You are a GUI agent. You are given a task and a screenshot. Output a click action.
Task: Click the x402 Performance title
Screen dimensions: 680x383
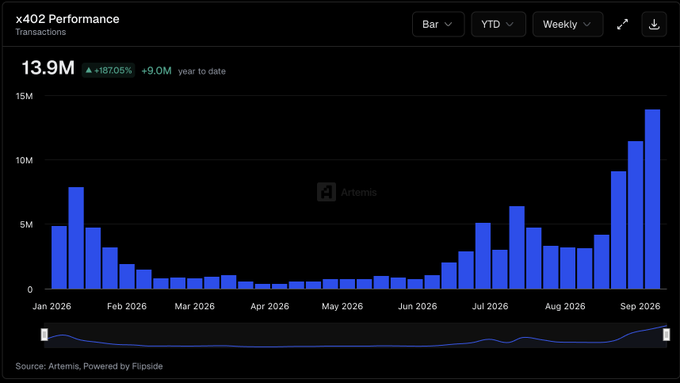(67, 19)
